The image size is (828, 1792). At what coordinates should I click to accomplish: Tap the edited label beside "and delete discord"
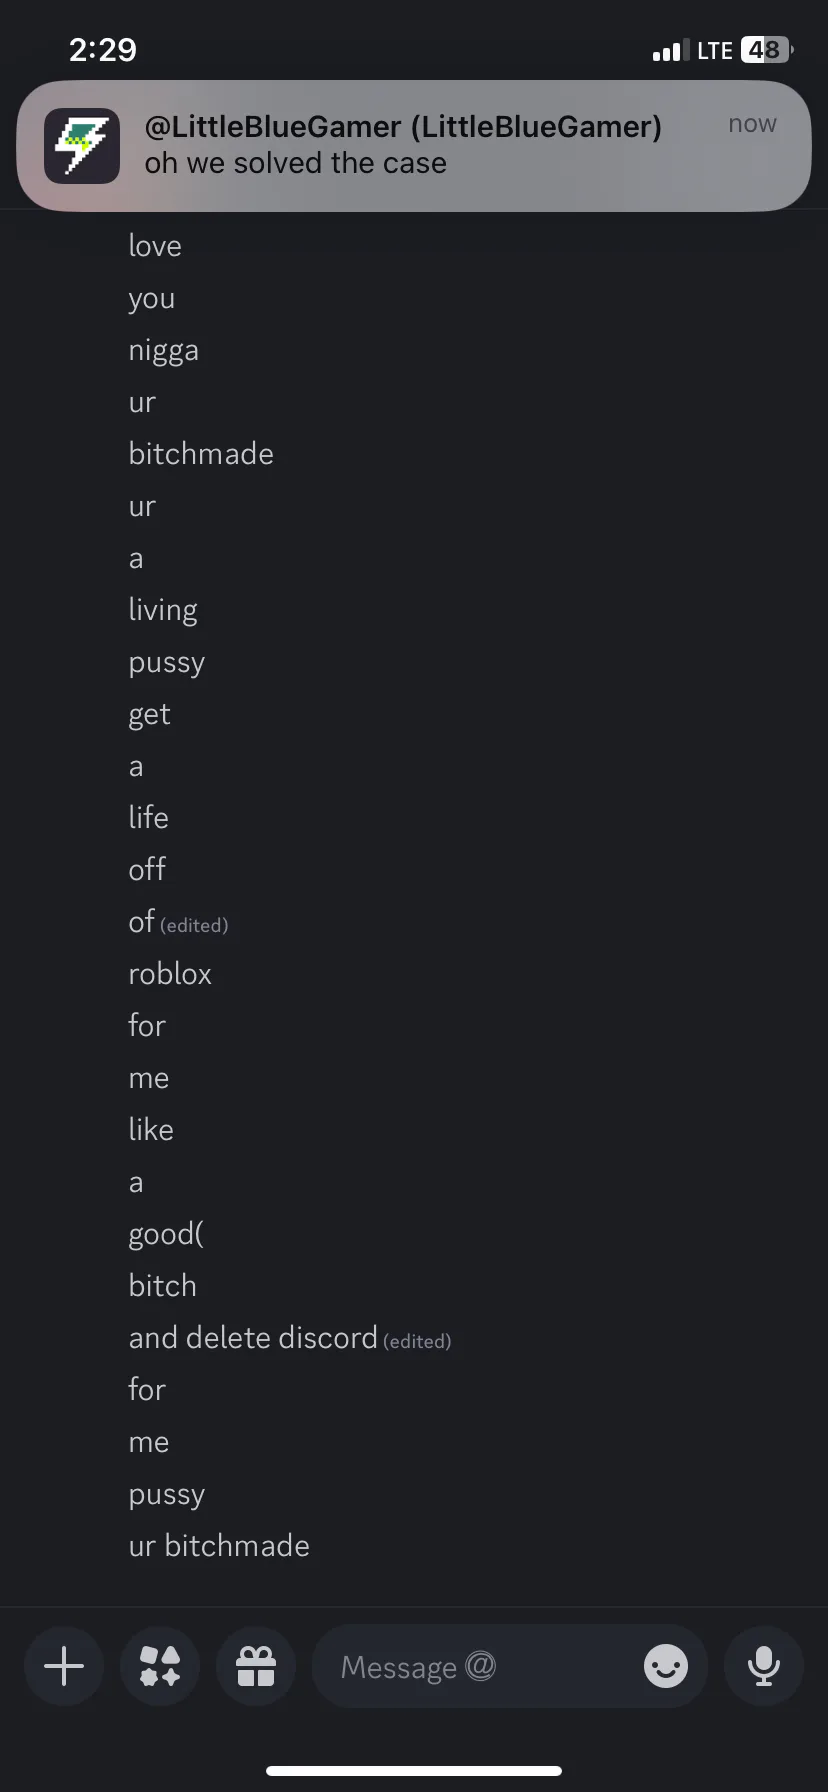pyautogui.click(x=417, y=1342)
